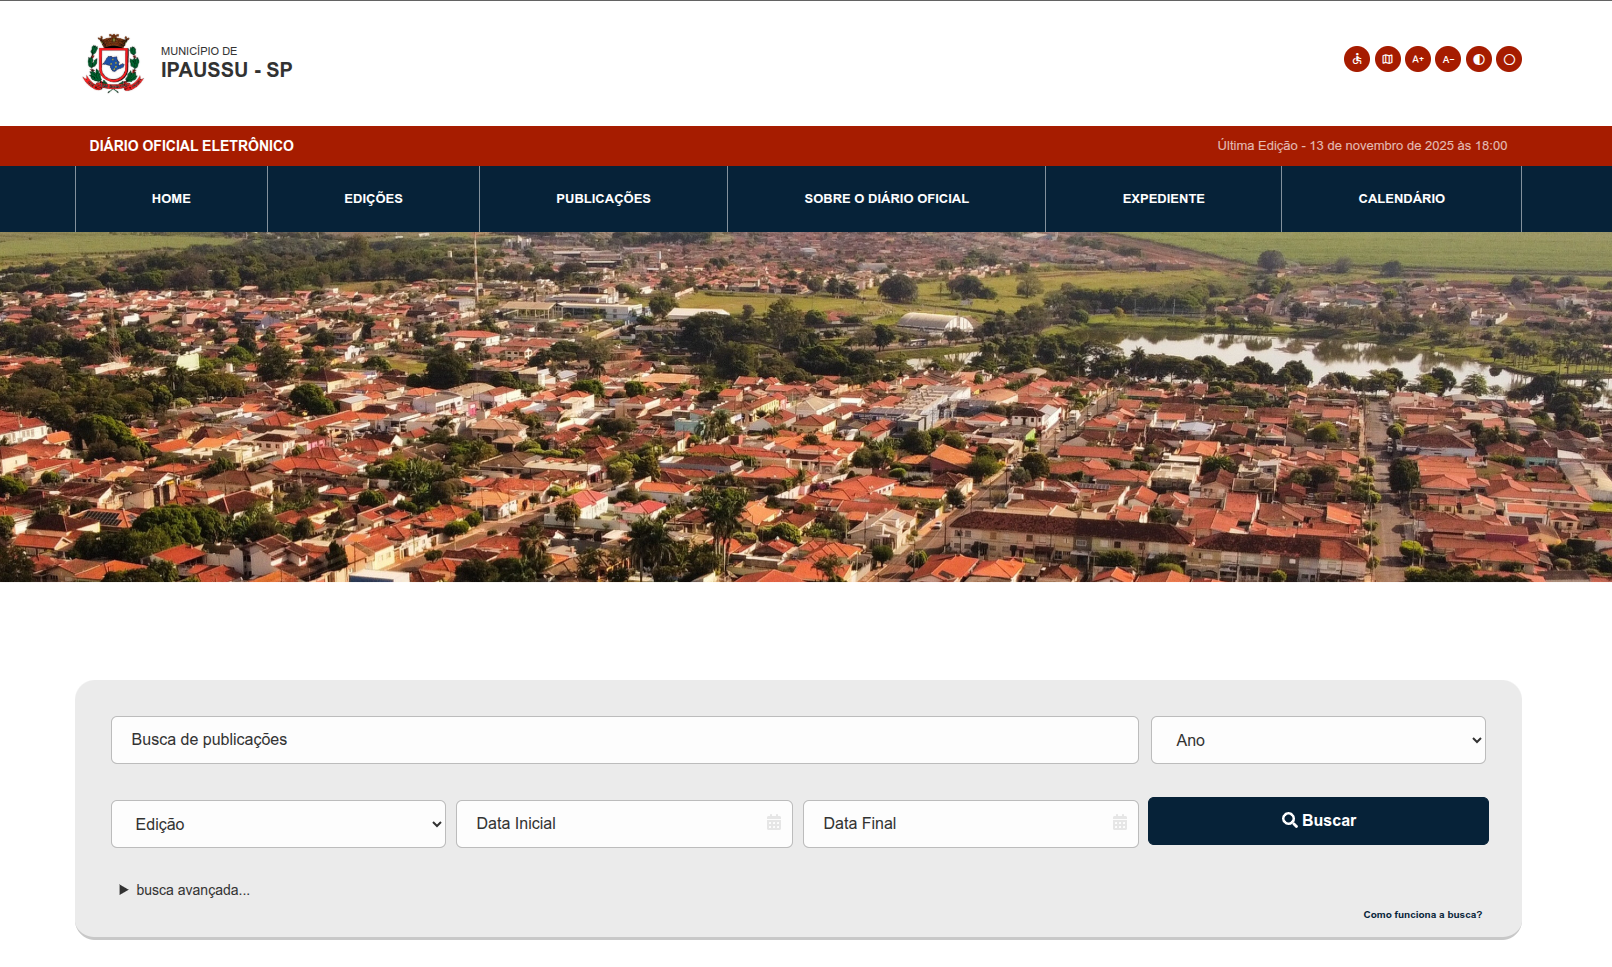Open the Edição dropdown

[278, 824]
